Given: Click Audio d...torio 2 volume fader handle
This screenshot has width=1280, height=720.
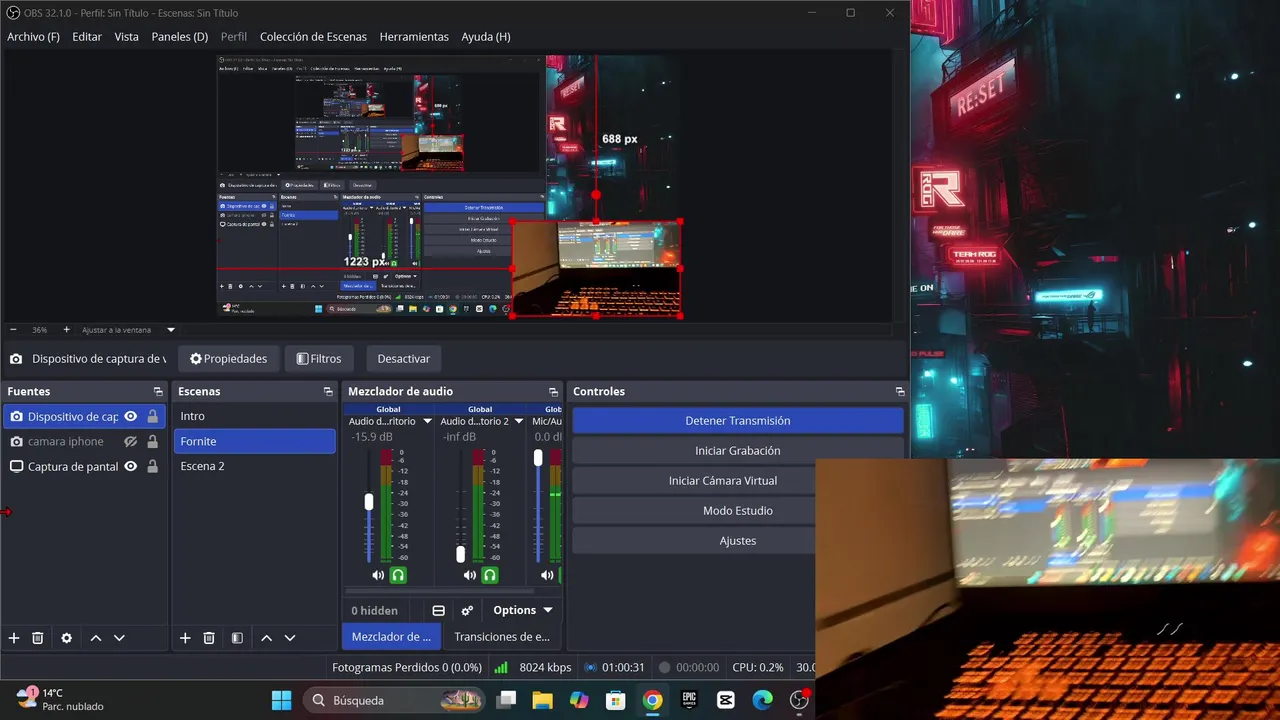Looking at the screenshot, I should click(460, 554).
